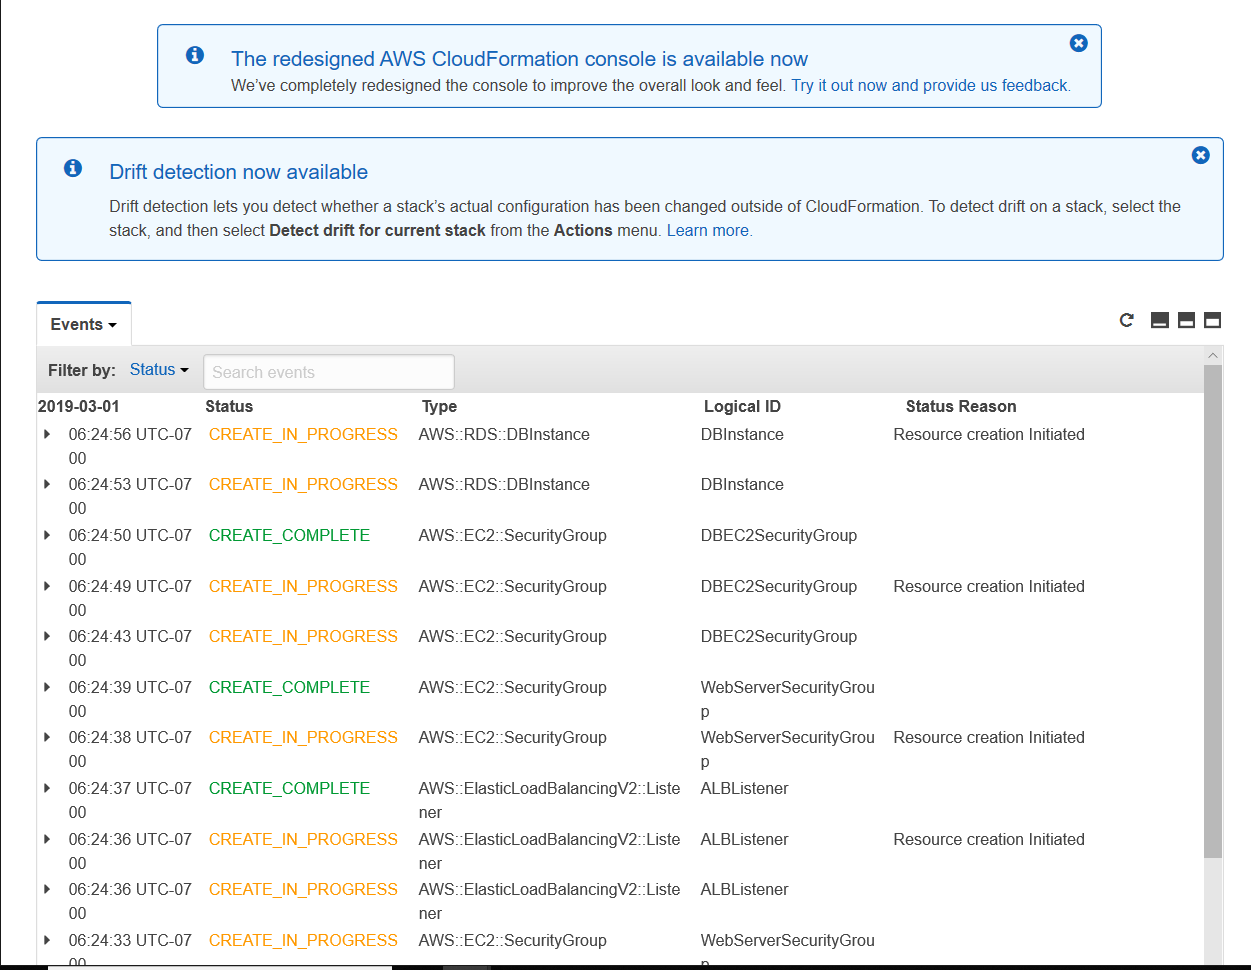Viewport: 1251px width, 970px height.
Task: Expand the 06:24:53 DBInstance event row
Action: [x=47, y=484]
